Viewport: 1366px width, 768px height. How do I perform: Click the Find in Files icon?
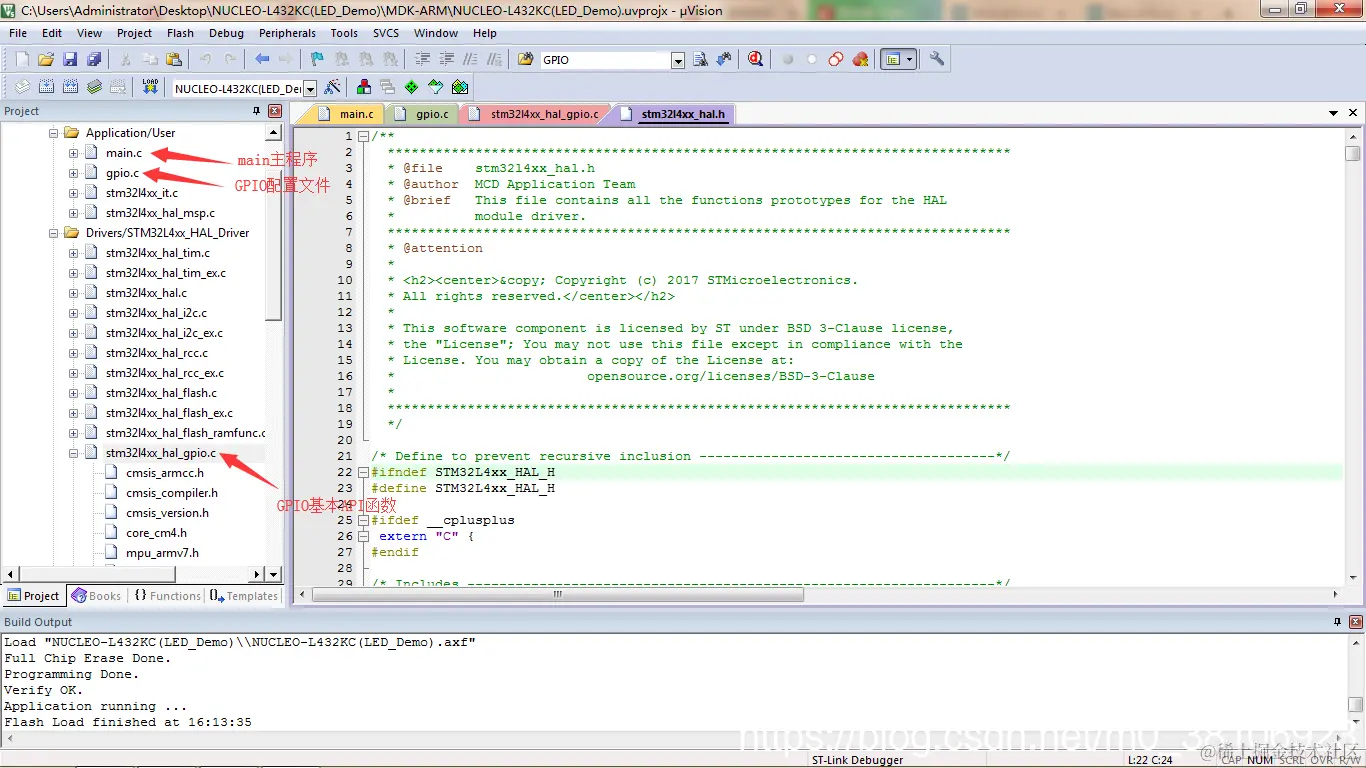click(x=526, y=60)
